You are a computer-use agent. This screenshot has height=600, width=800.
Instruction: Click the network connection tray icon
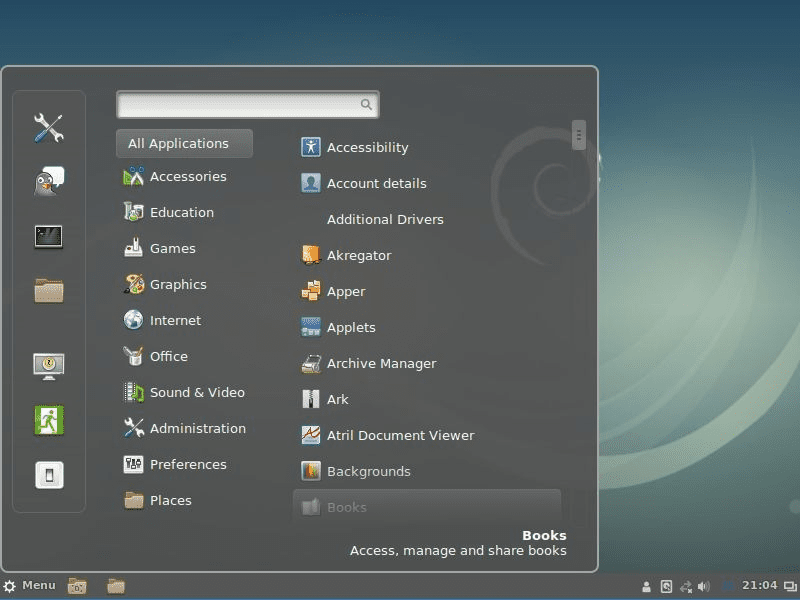click(x=686, y=587)
